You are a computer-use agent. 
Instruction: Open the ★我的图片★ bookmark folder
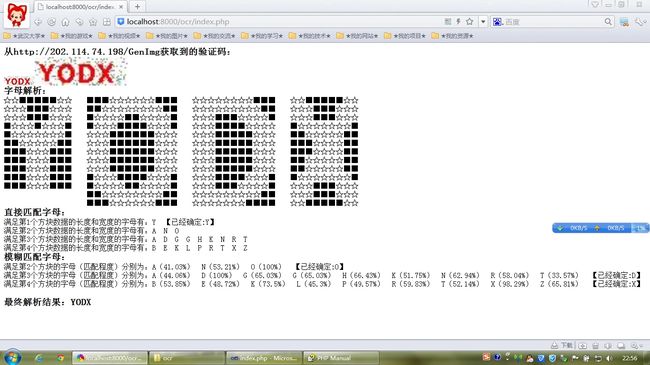point(167,36)
